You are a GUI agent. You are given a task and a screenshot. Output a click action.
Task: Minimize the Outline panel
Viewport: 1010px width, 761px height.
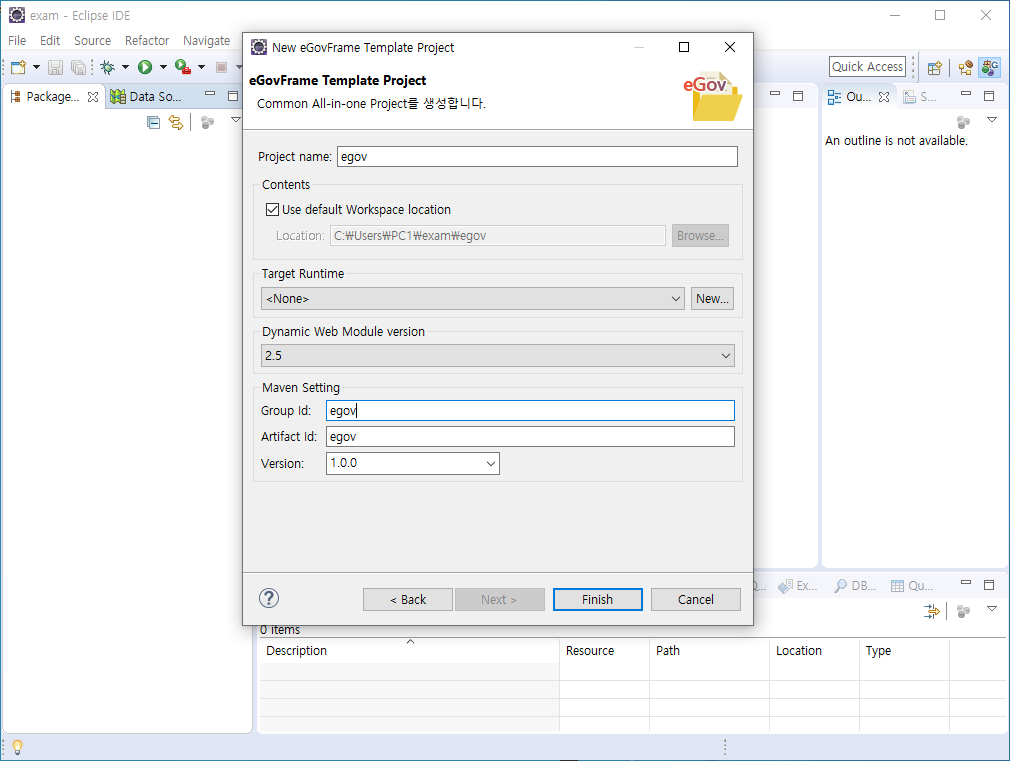pyautogui.click(x=966, y=94)
